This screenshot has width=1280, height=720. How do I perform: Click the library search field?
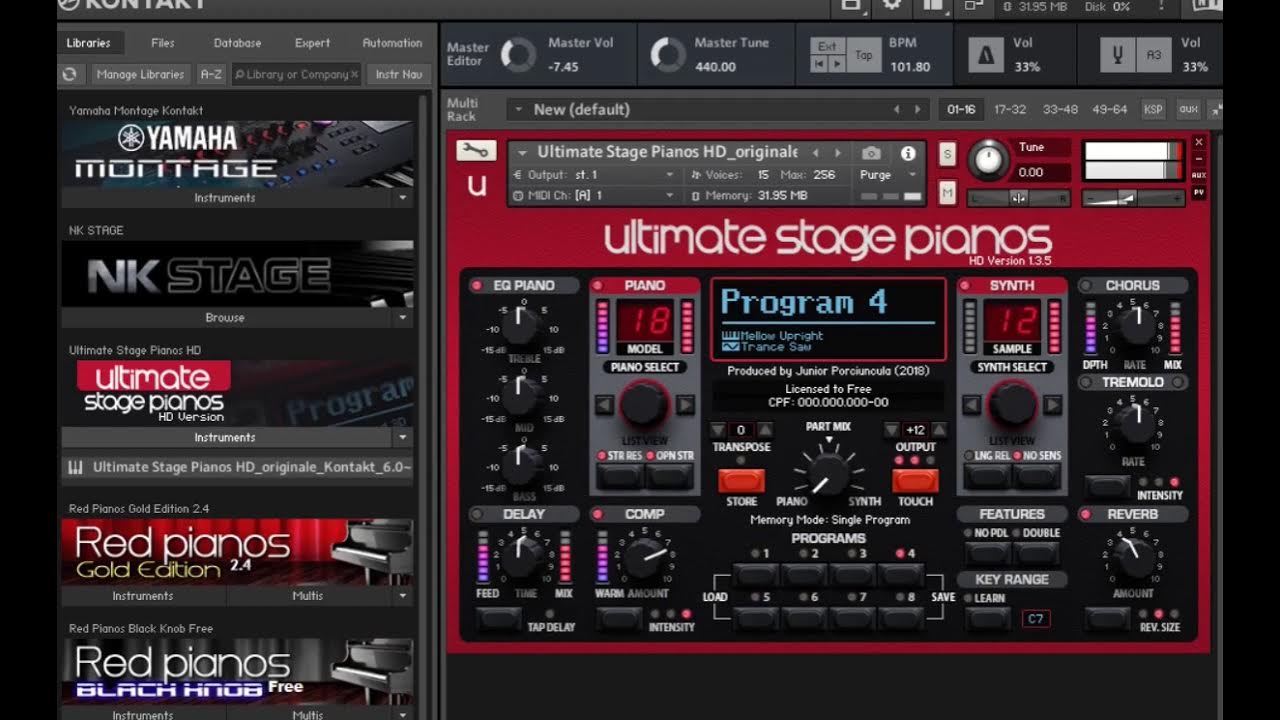click(x=296, y=74)
